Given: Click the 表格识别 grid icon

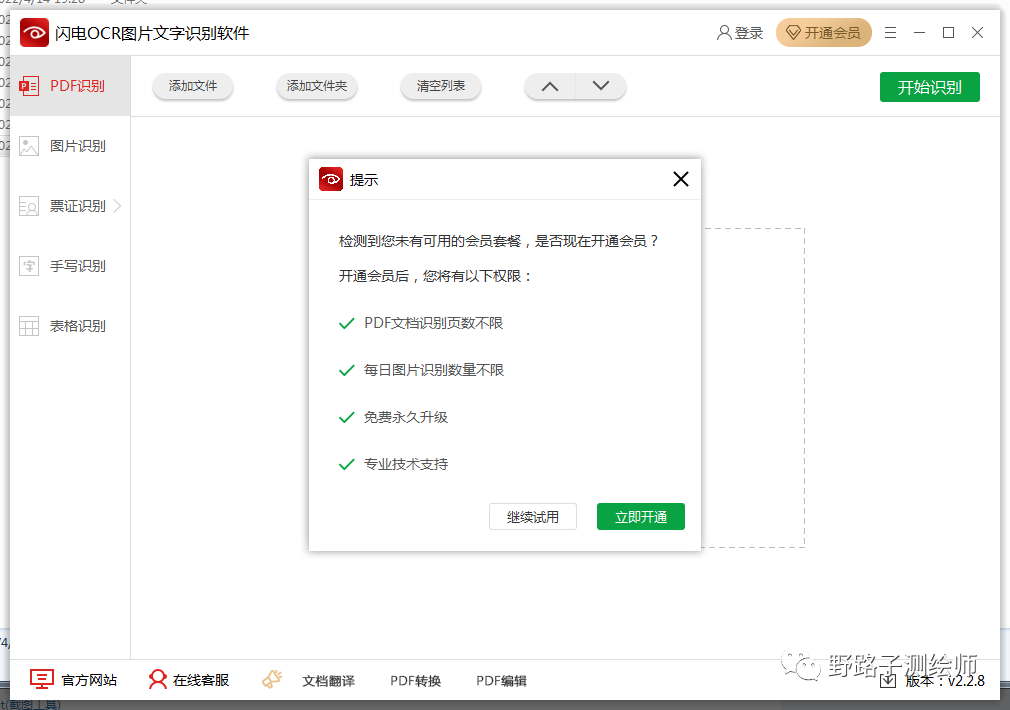Looking at the screenshot, I should 29,326.
